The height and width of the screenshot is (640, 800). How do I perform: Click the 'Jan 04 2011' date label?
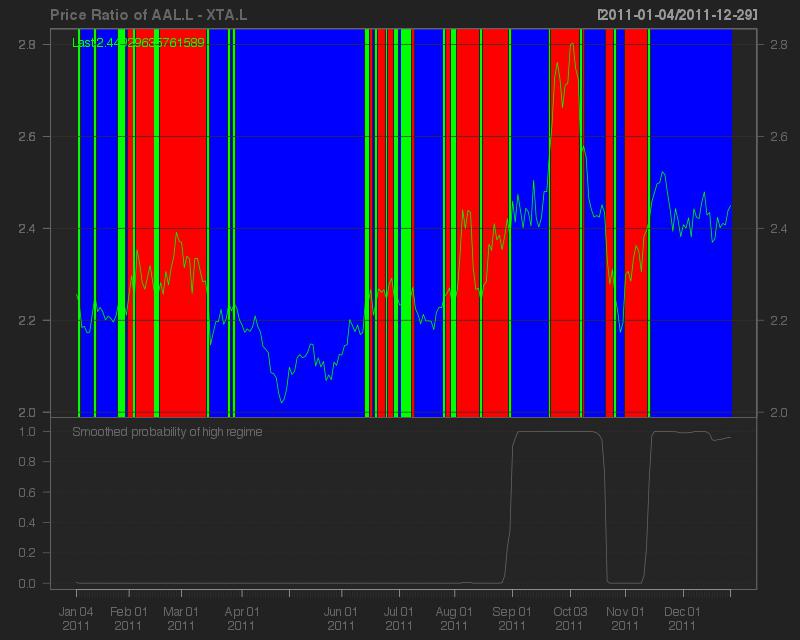pos(76,618)
